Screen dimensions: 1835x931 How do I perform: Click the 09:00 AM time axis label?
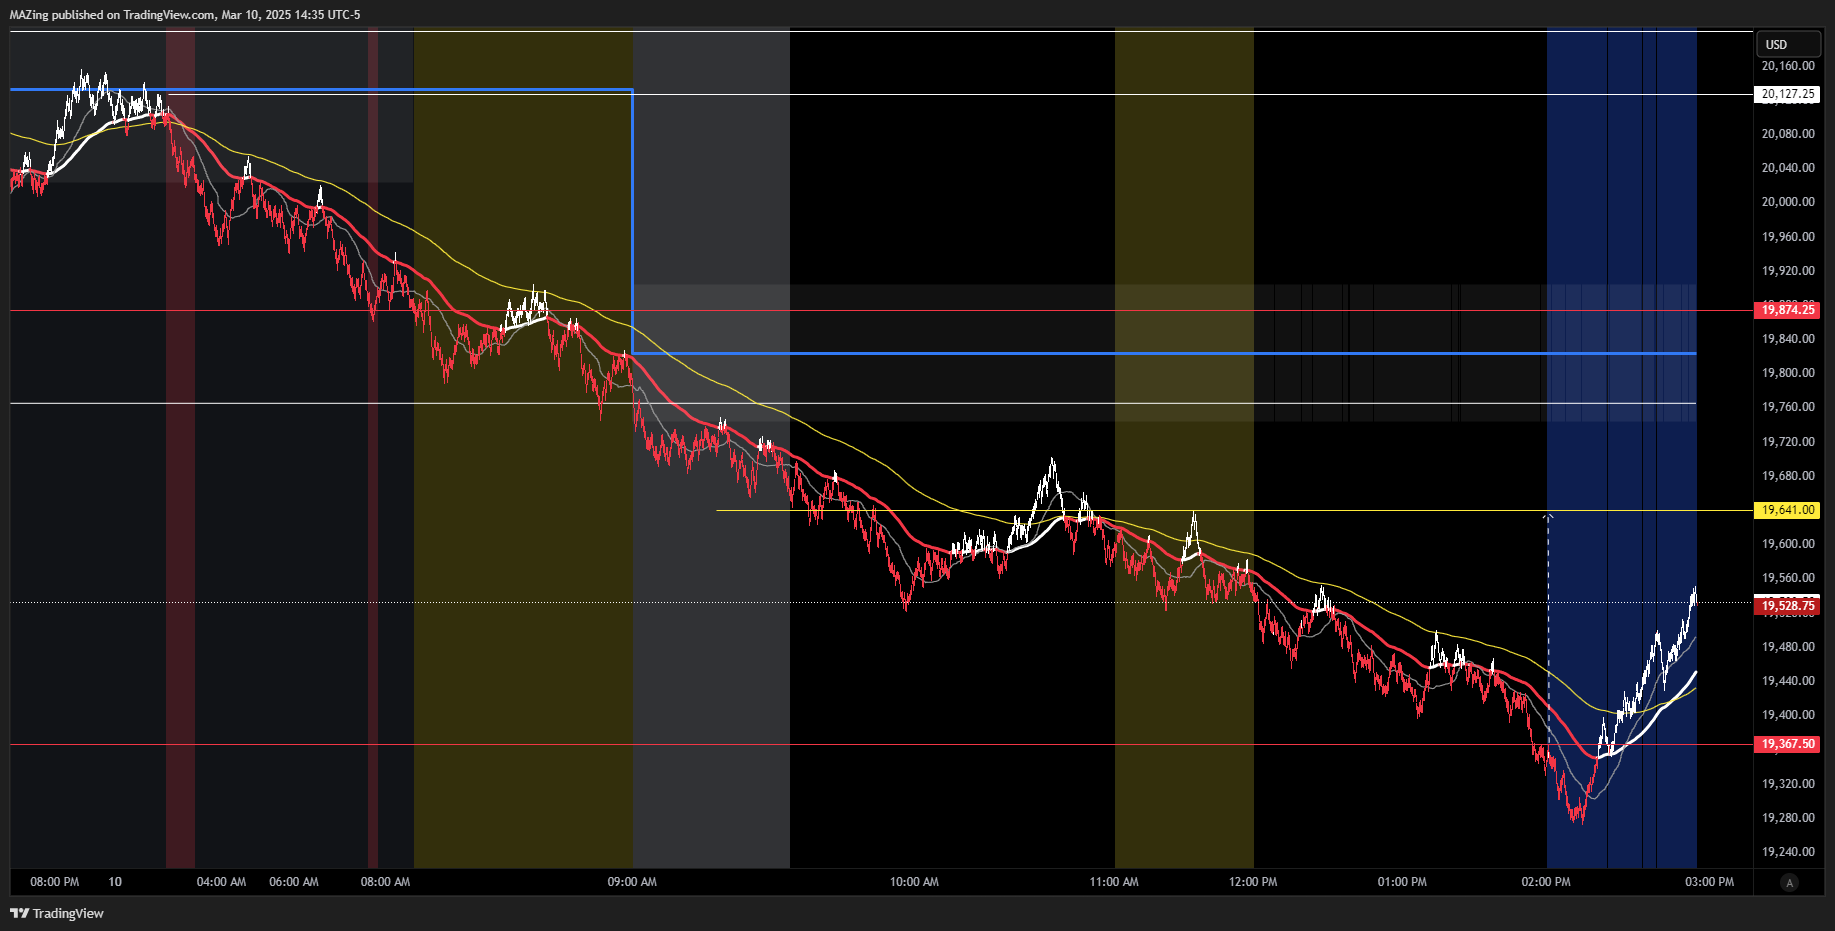coord(632,882)
